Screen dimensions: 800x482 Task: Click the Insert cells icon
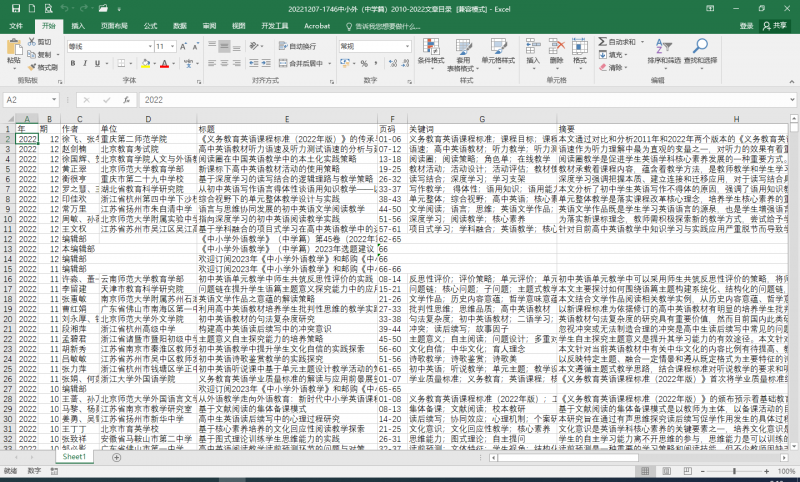click(533, 46)
